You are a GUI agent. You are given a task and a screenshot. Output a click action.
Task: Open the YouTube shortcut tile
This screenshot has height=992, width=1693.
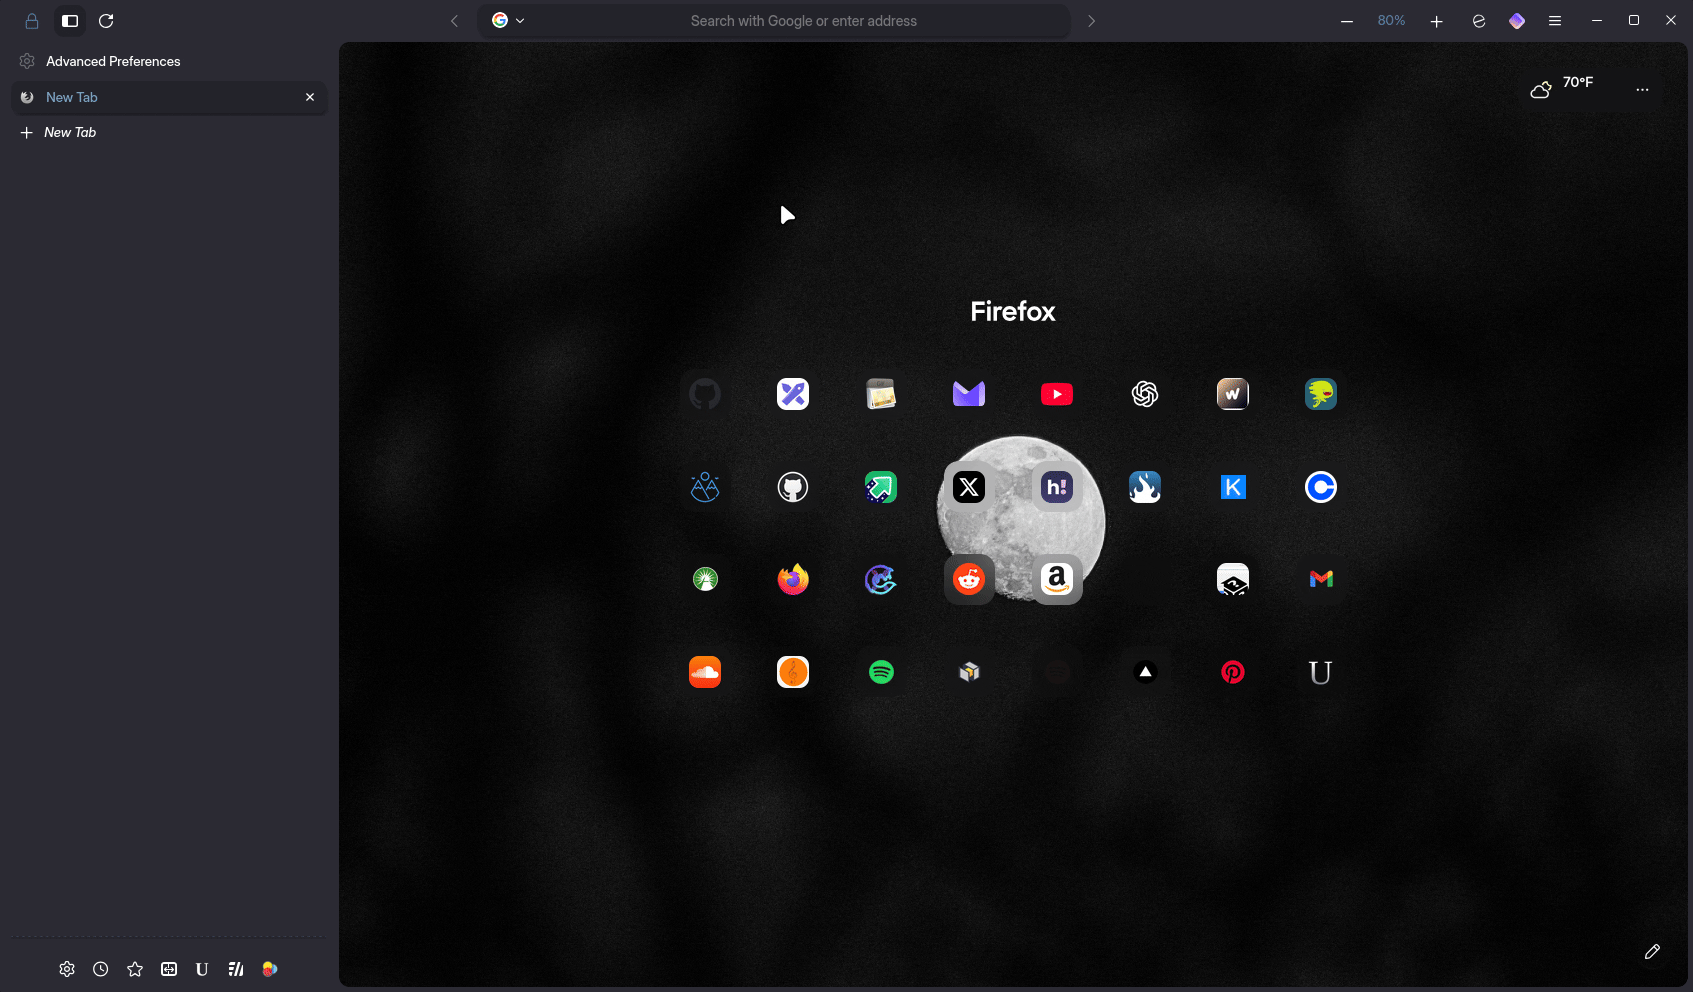[x=1056, y=394]
